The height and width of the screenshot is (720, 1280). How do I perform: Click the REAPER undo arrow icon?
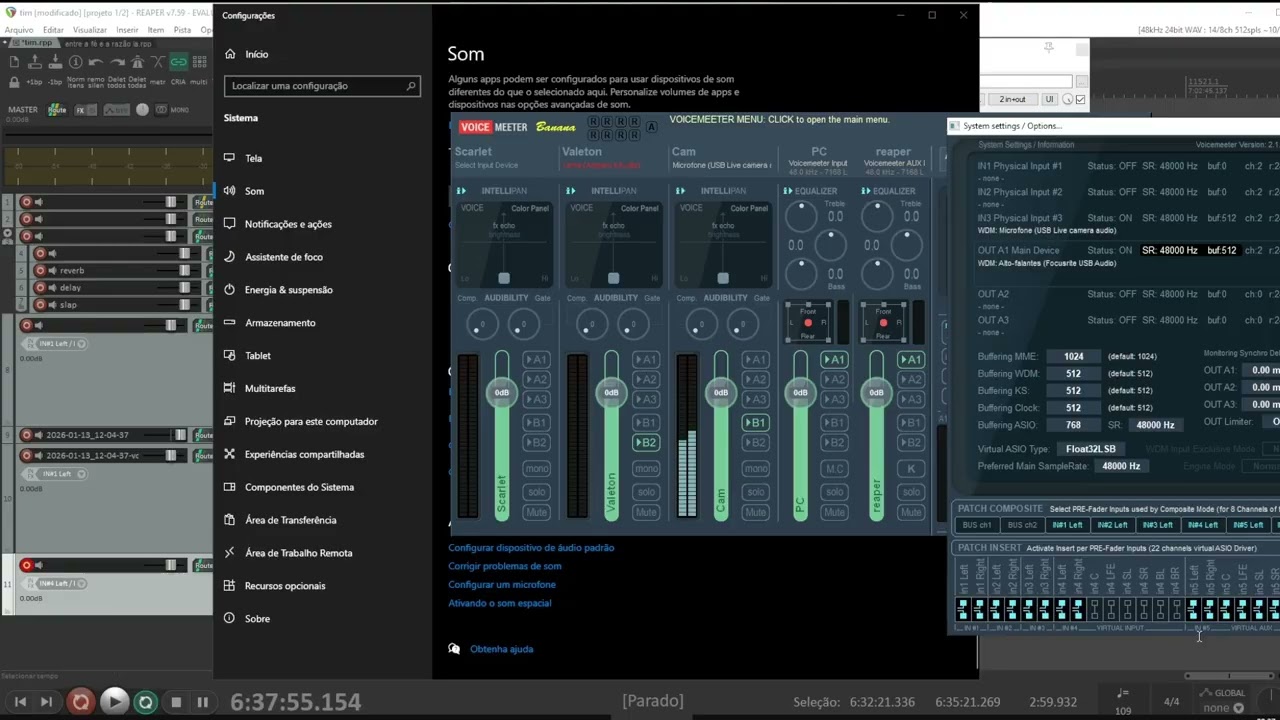coord(96,62)
